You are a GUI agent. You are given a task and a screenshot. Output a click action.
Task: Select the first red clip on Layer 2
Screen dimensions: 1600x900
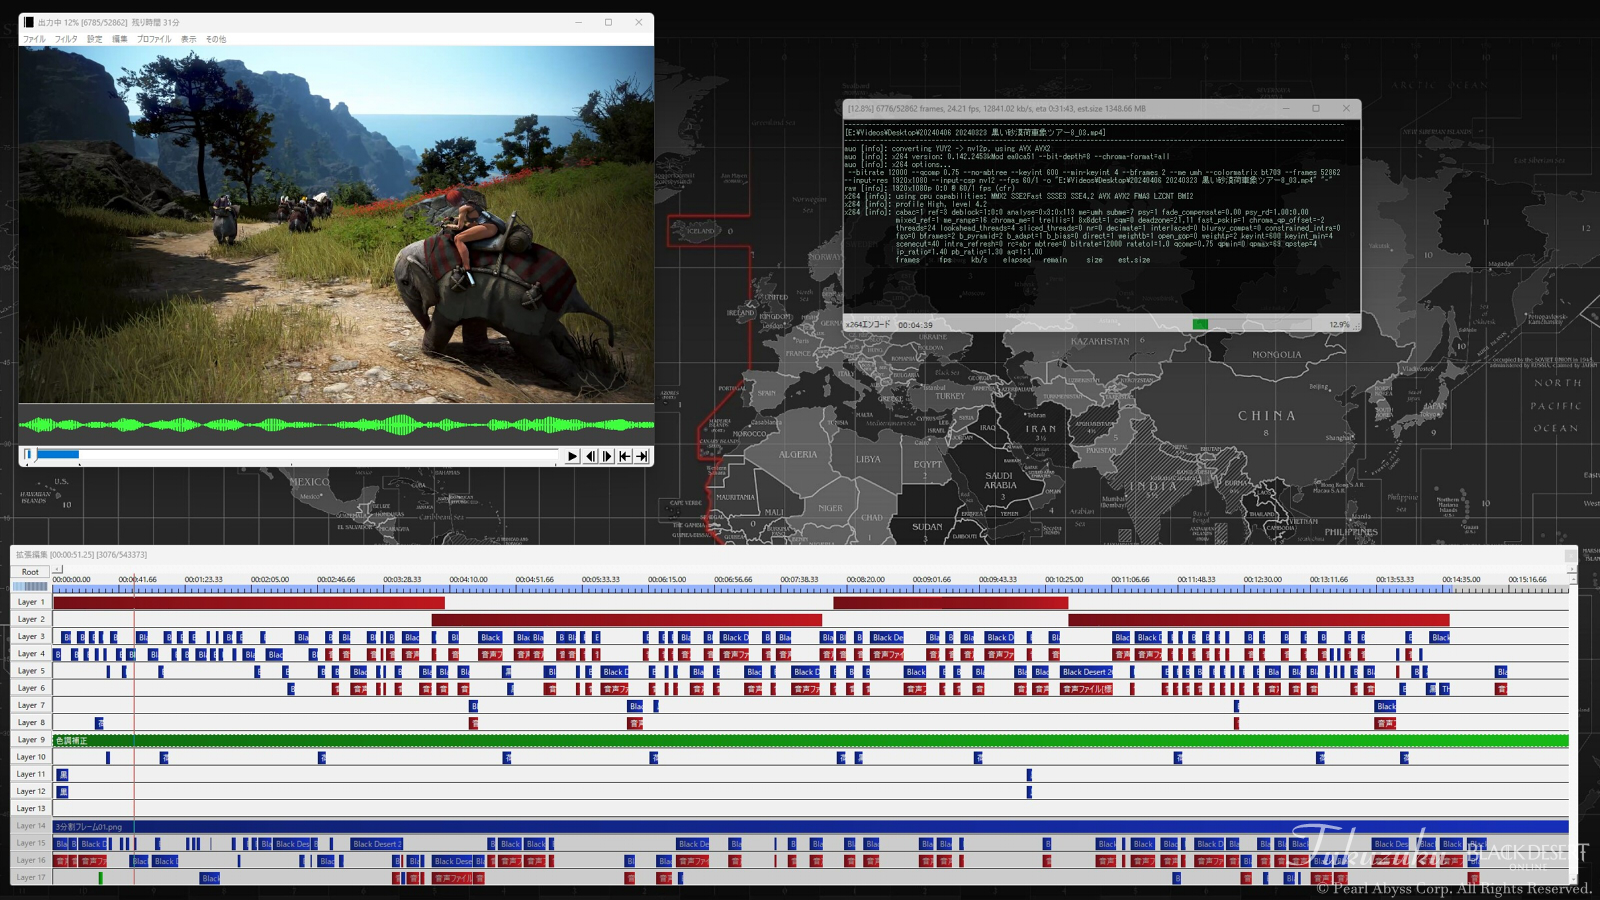(627, 620)
